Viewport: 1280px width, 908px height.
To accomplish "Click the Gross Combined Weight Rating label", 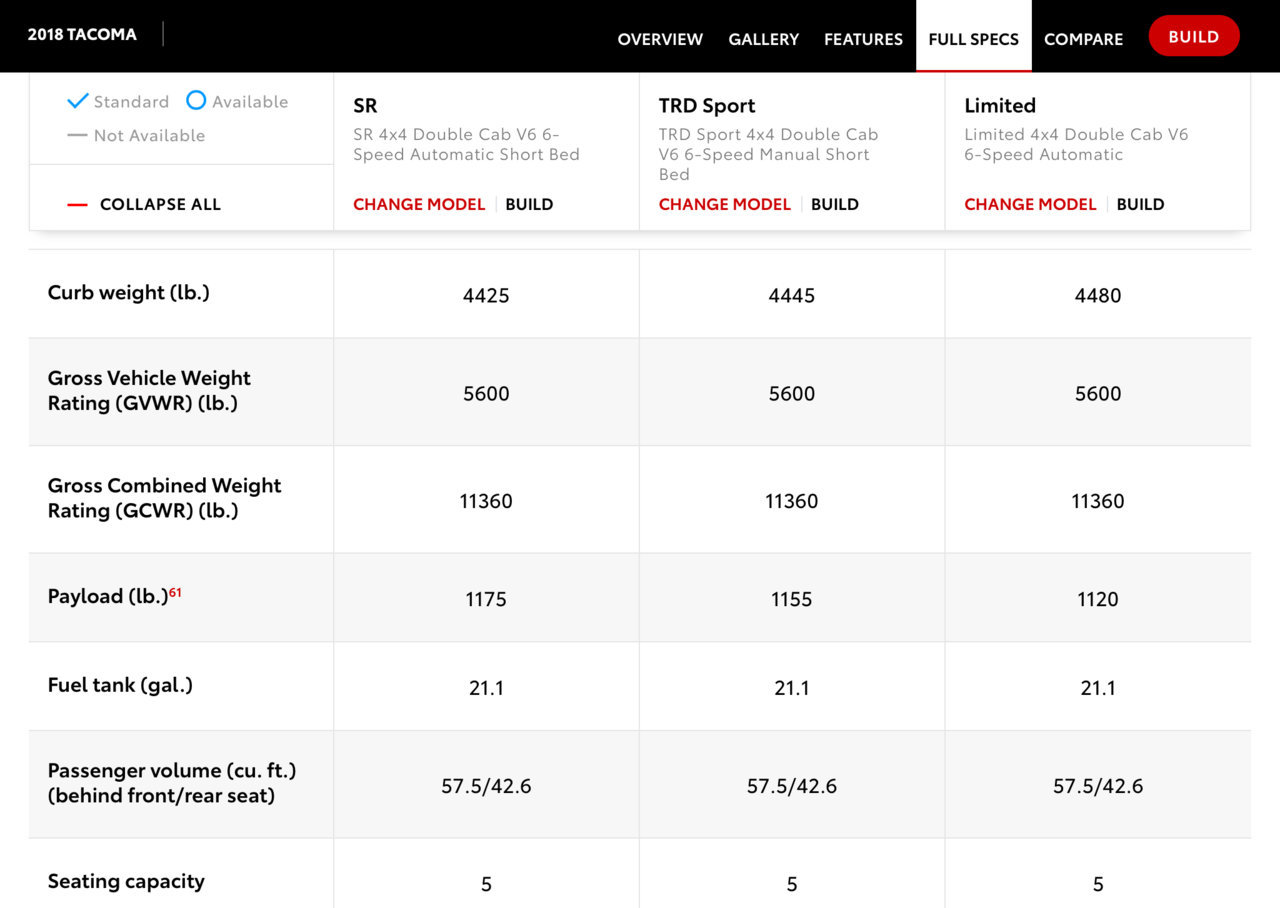I will point(164,498).
